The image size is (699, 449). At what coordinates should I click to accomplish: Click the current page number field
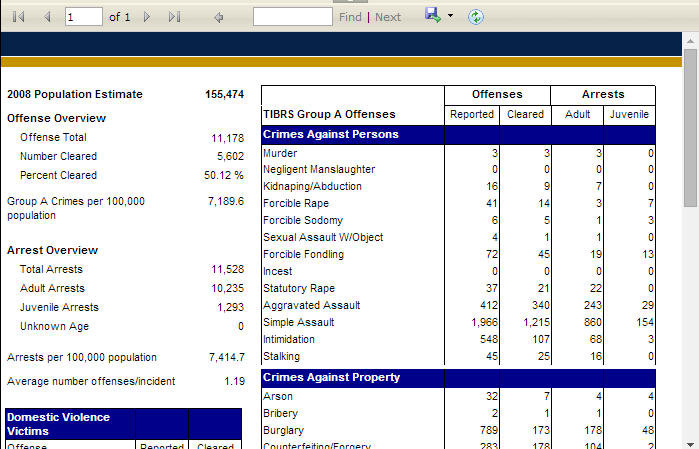(x=83, y=17)
